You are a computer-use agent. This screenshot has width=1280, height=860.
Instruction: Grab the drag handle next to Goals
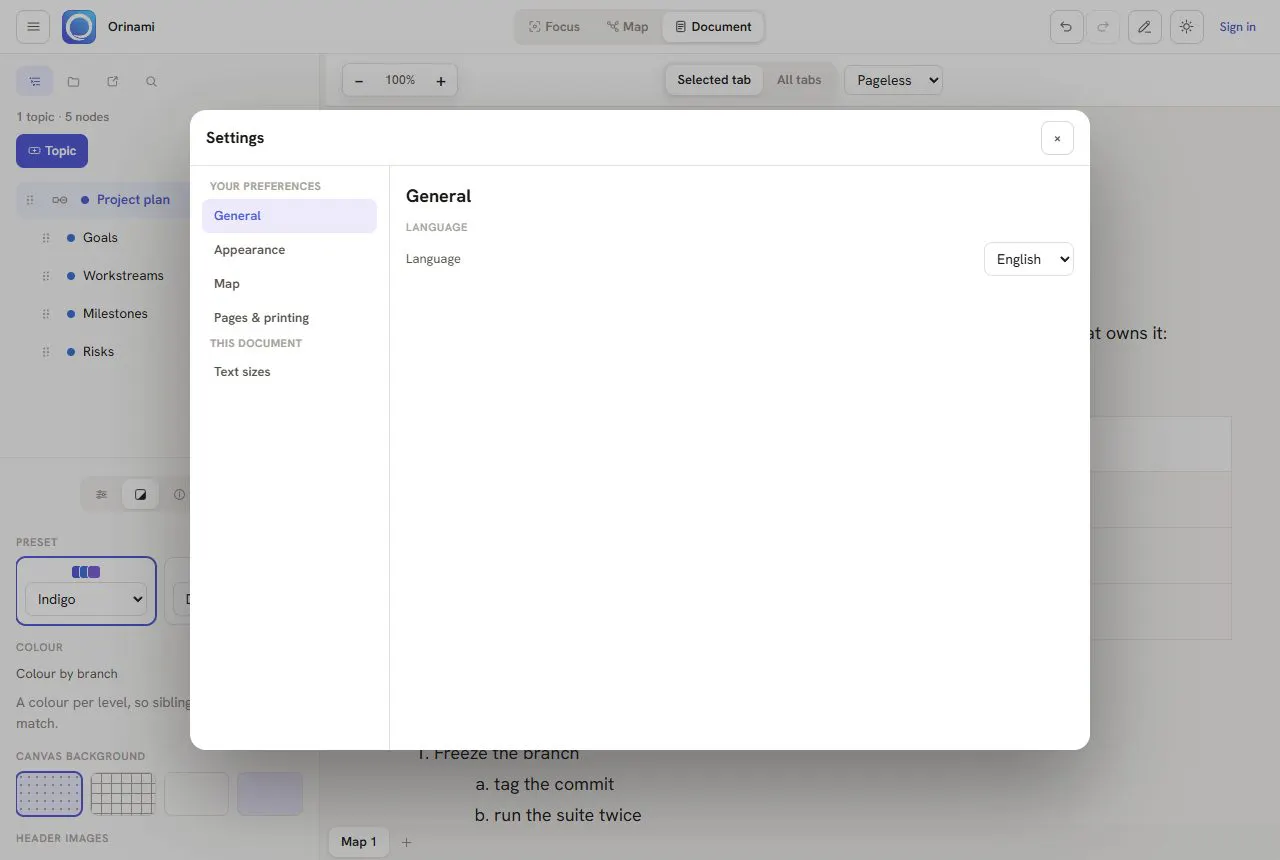(x=46, y=238)
